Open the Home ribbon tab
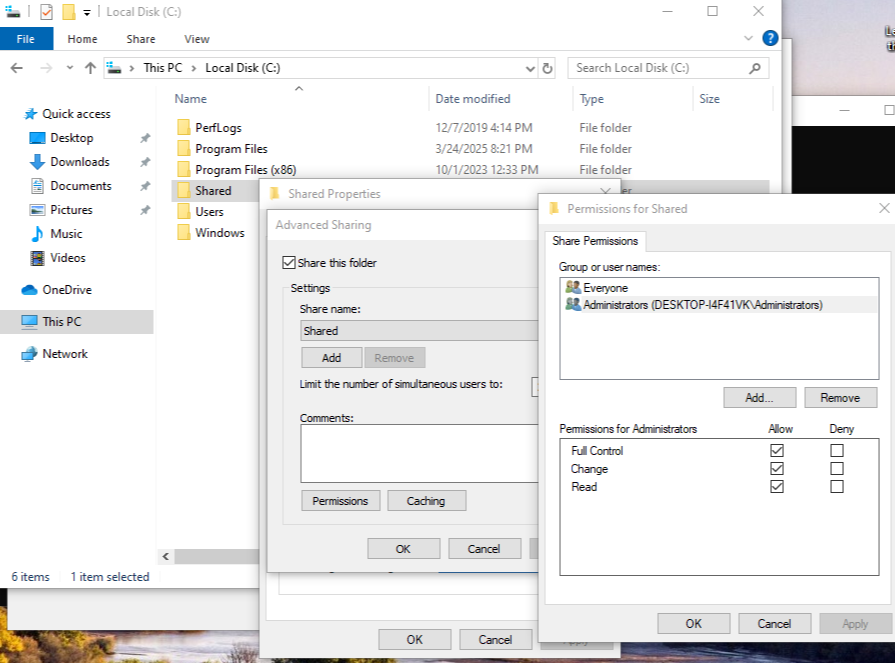Screen dimensions: 895x663 point(82,39)
